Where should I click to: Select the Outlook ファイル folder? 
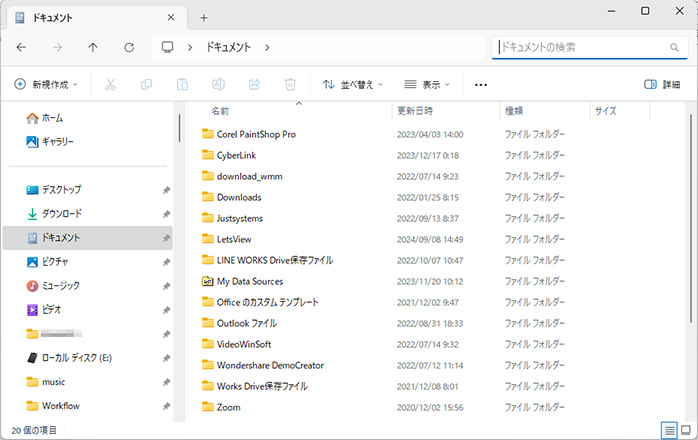click(247, 323)
